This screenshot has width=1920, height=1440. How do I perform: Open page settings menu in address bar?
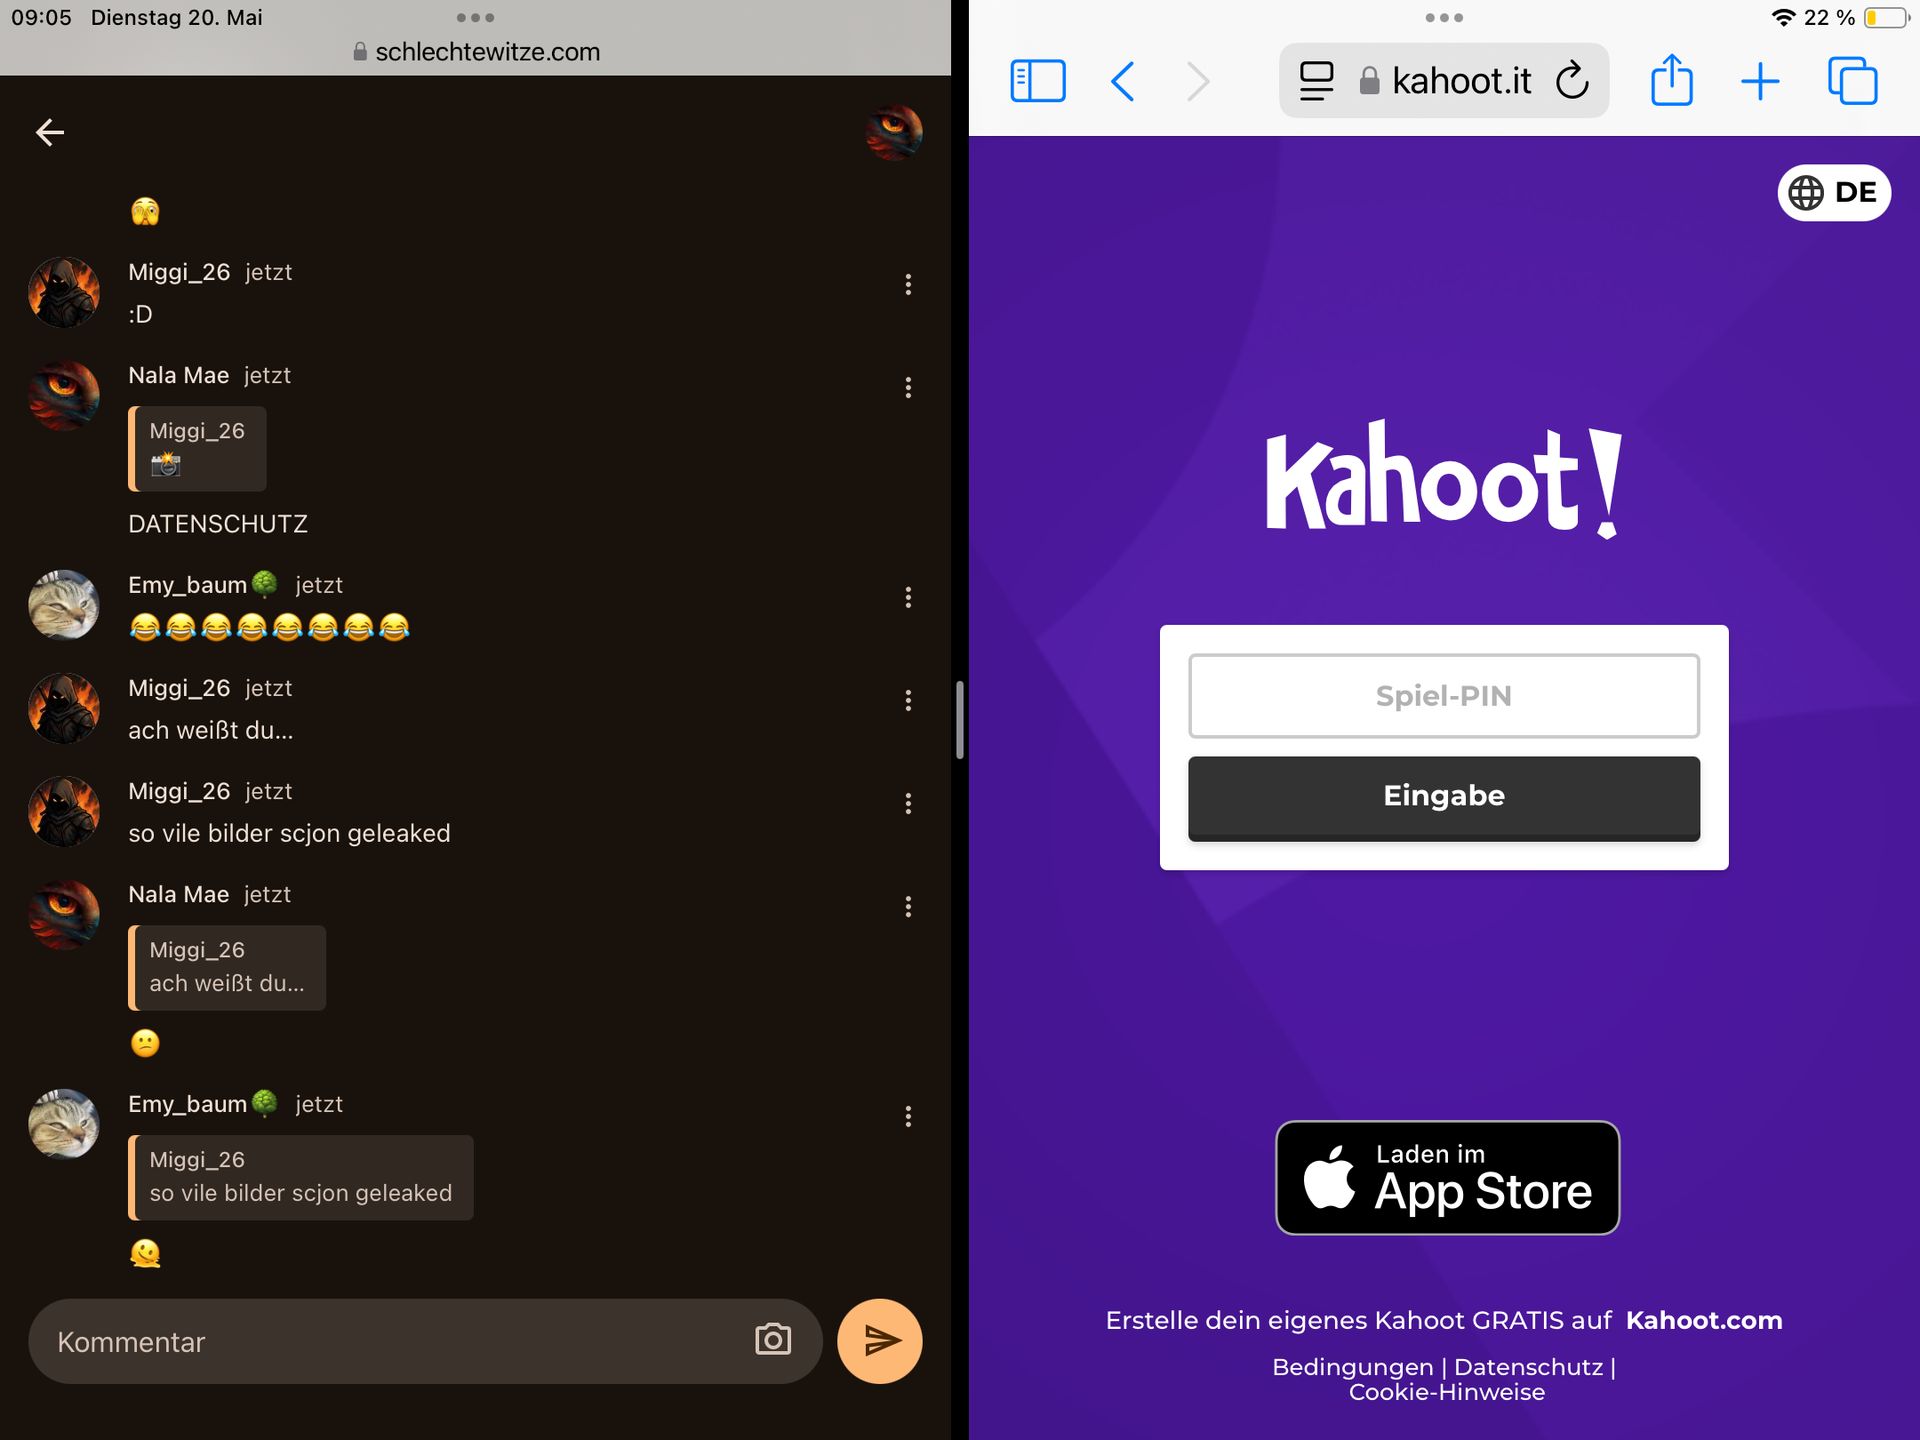(1316, 81)
